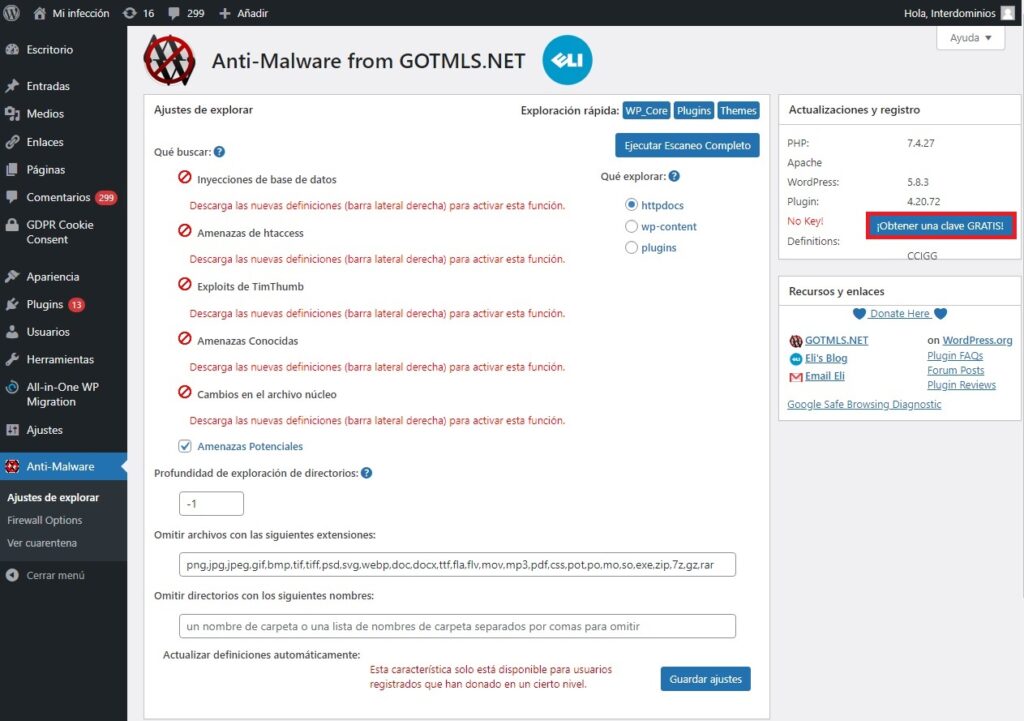
Task: Open the WordPress.org link
Action: 977,340
